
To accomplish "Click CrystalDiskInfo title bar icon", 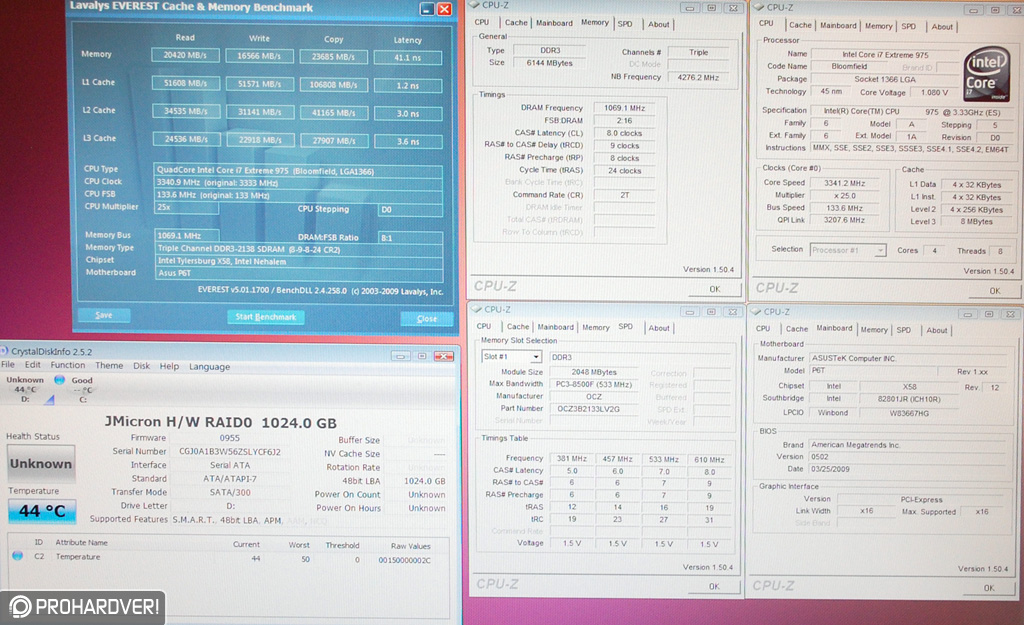I will coord(4,351).
